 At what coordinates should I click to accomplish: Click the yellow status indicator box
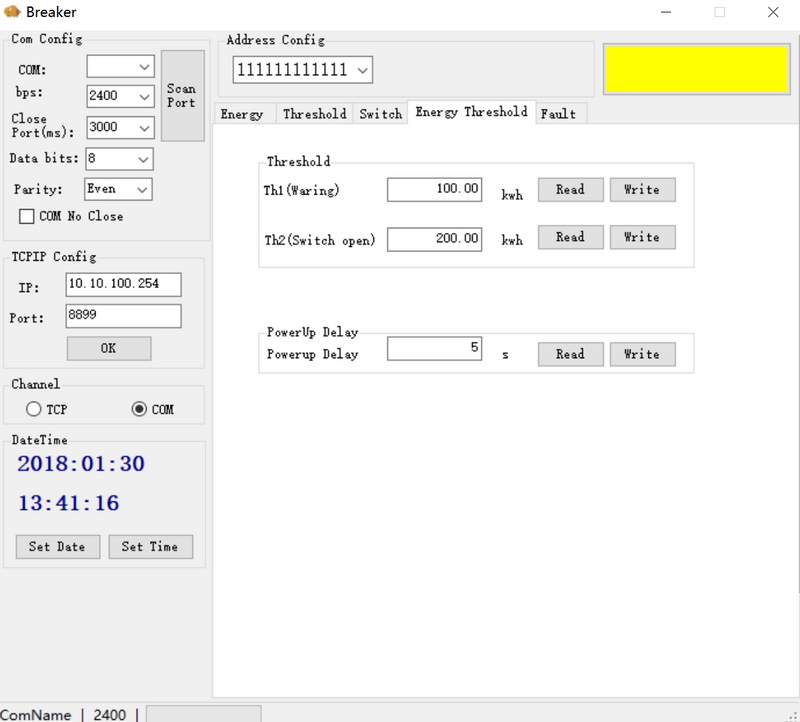697,70
